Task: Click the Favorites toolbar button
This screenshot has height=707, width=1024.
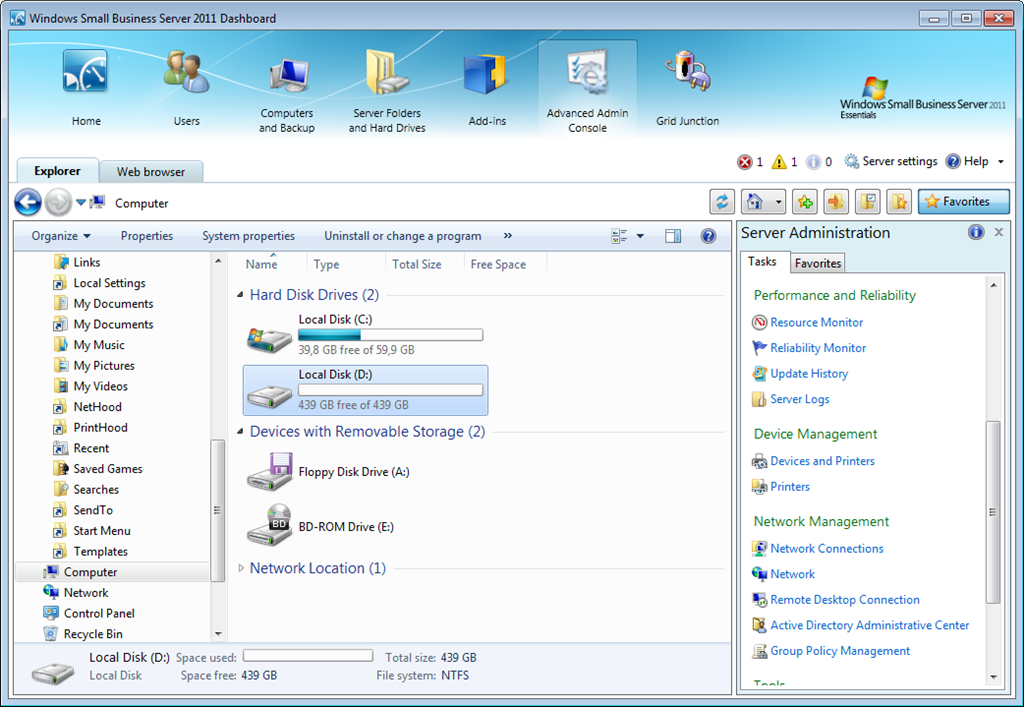Action: coord(963,202)
